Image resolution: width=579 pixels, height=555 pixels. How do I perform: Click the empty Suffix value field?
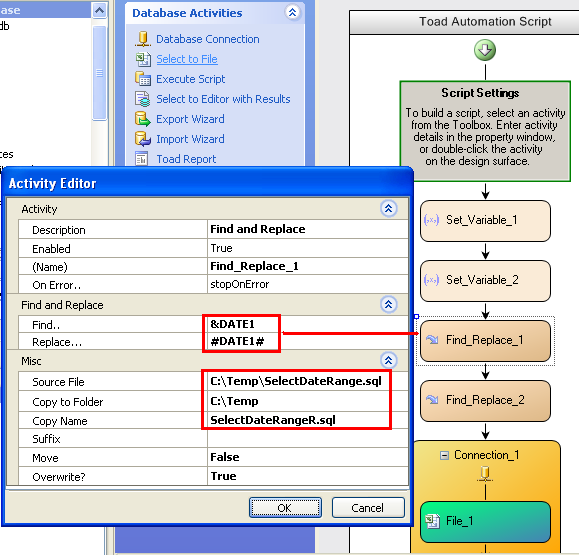(308, 438)
